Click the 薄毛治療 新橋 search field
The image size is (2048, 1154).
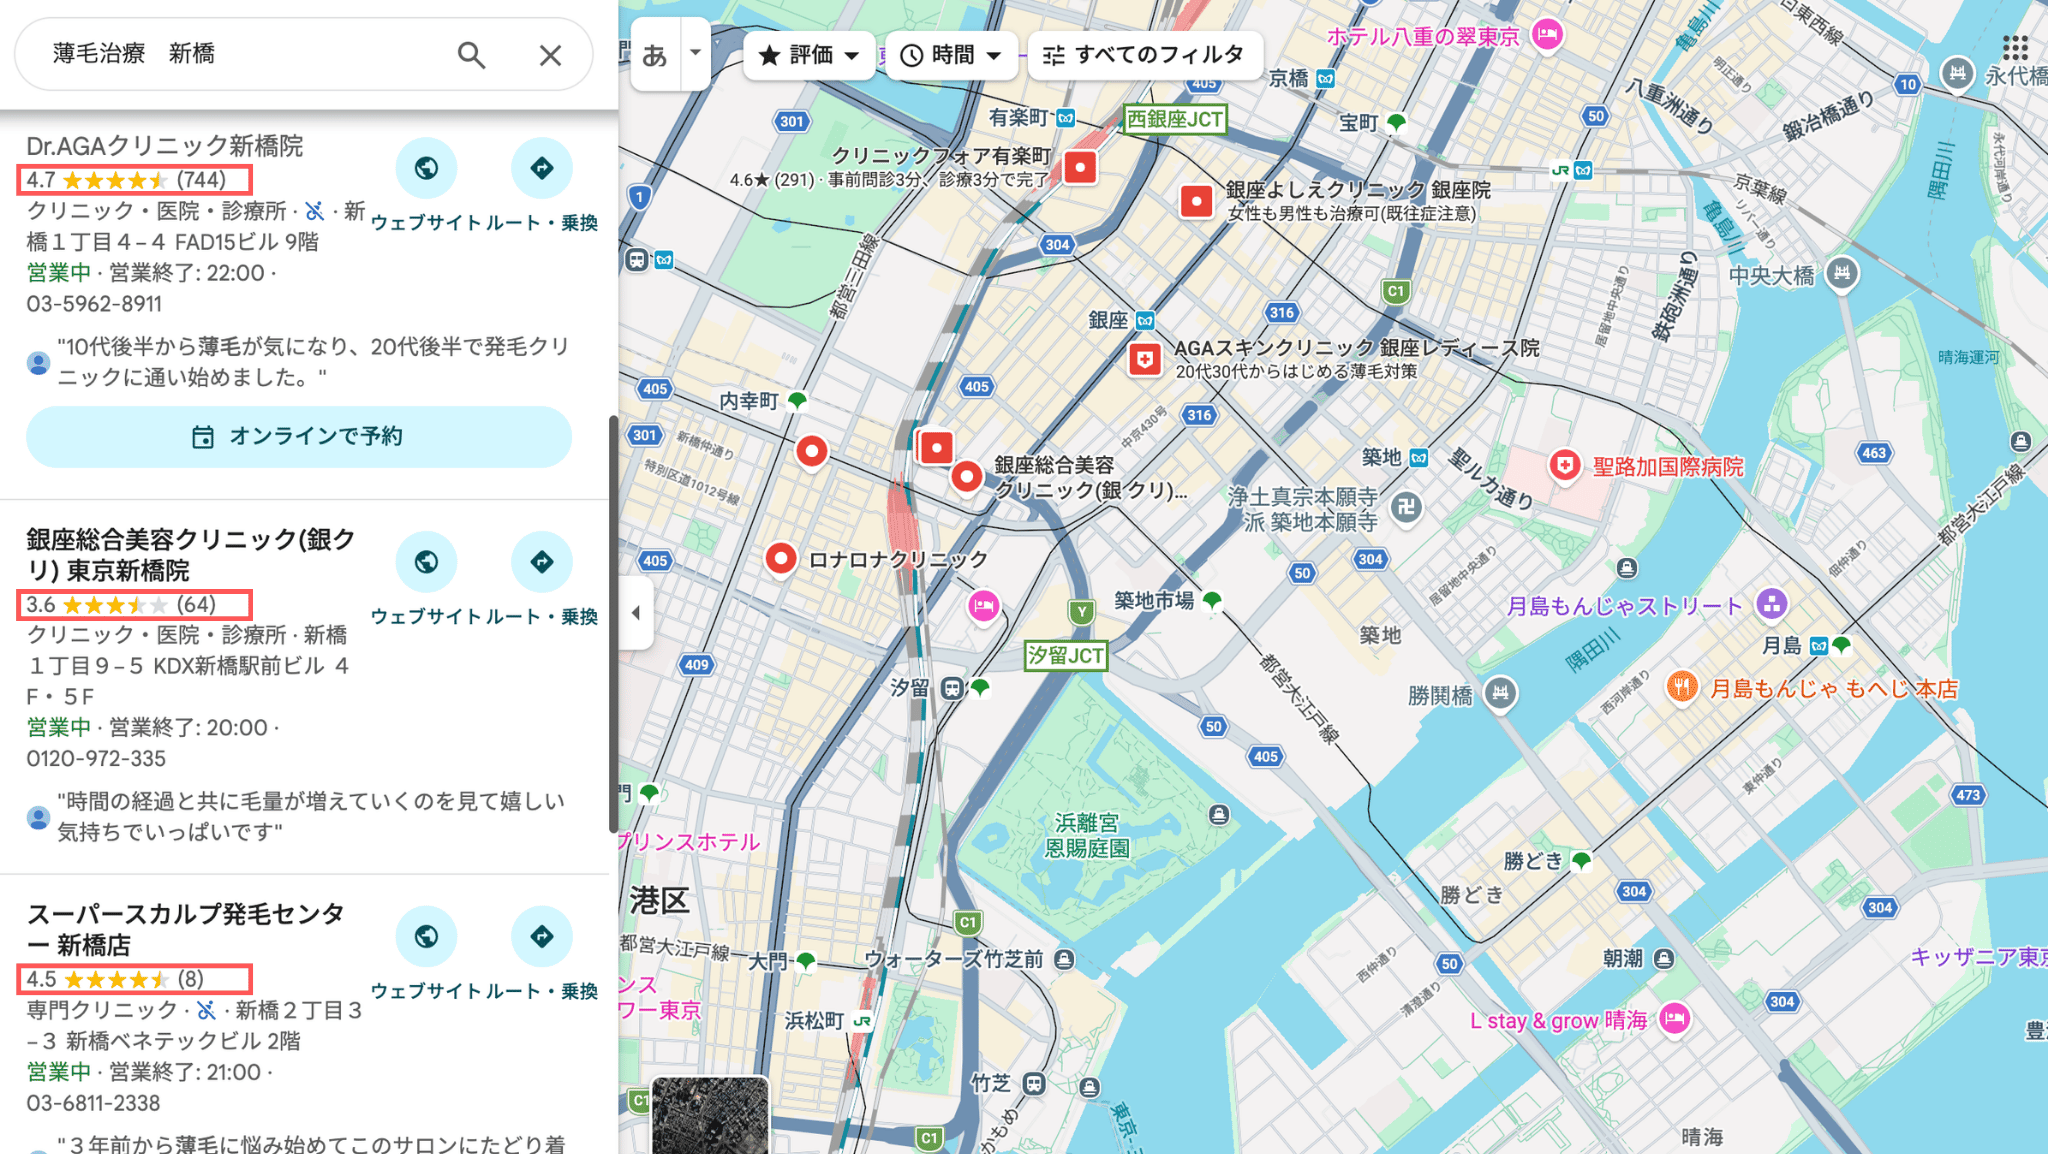pos(240,54)
